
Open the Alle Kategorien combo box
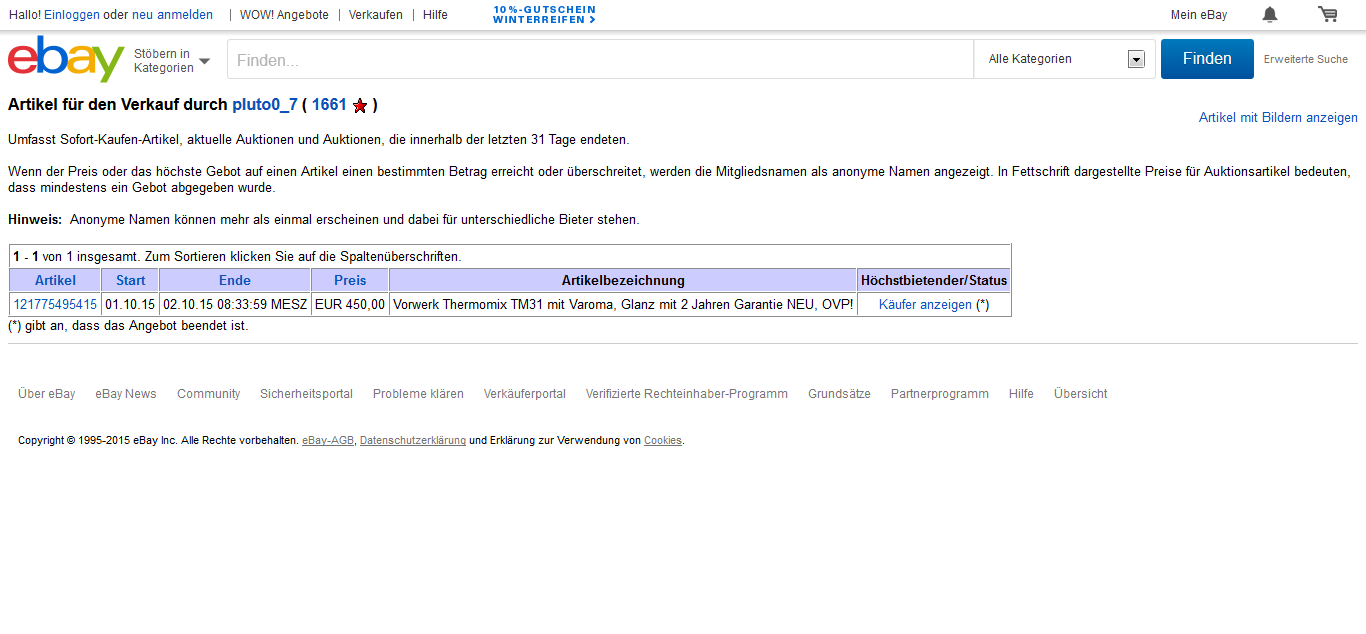pos(1064,59)
